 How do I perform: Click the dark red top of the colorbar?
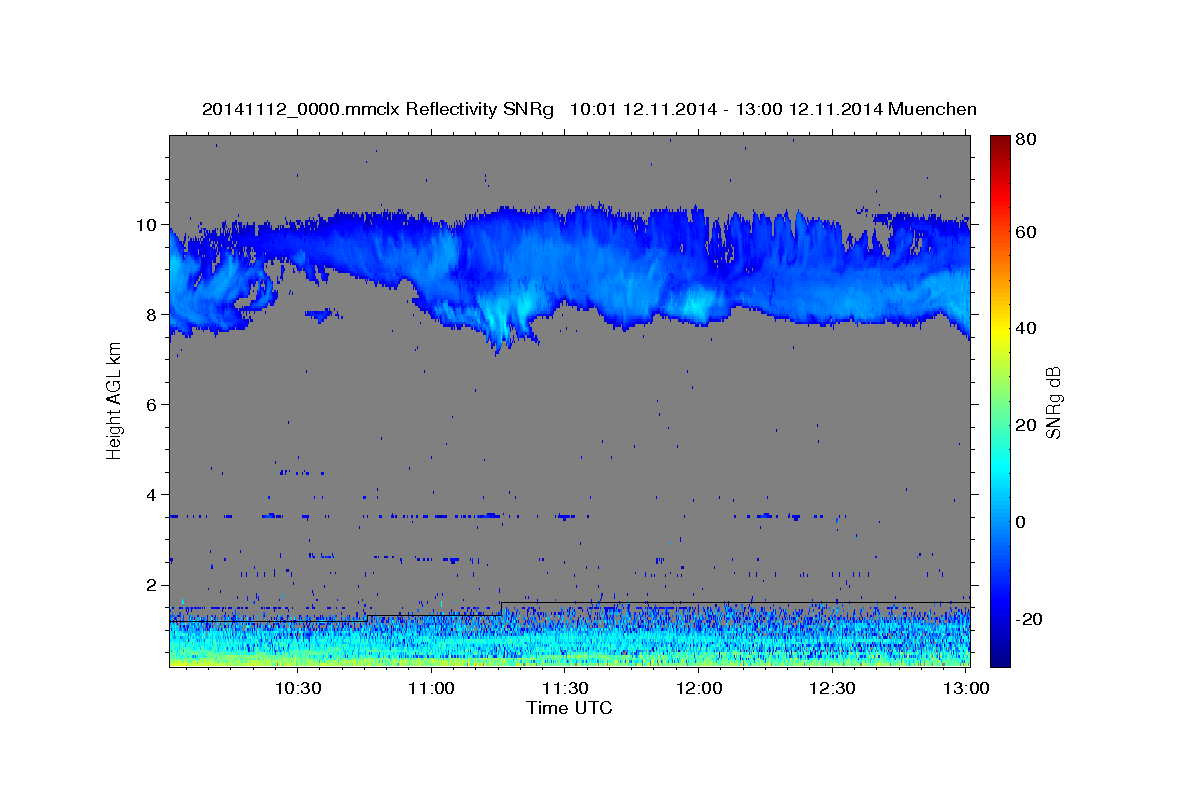tap(1000, 142)
